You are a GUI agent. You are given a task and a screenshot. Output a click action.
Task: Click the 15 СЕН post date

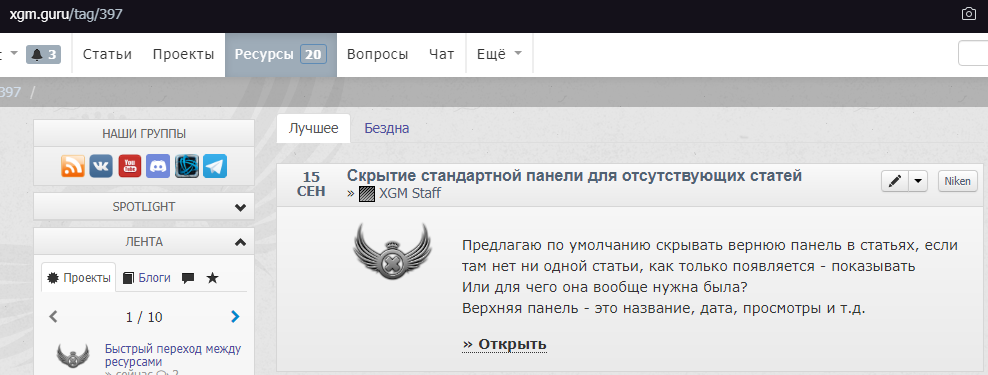tap(311, 184)
